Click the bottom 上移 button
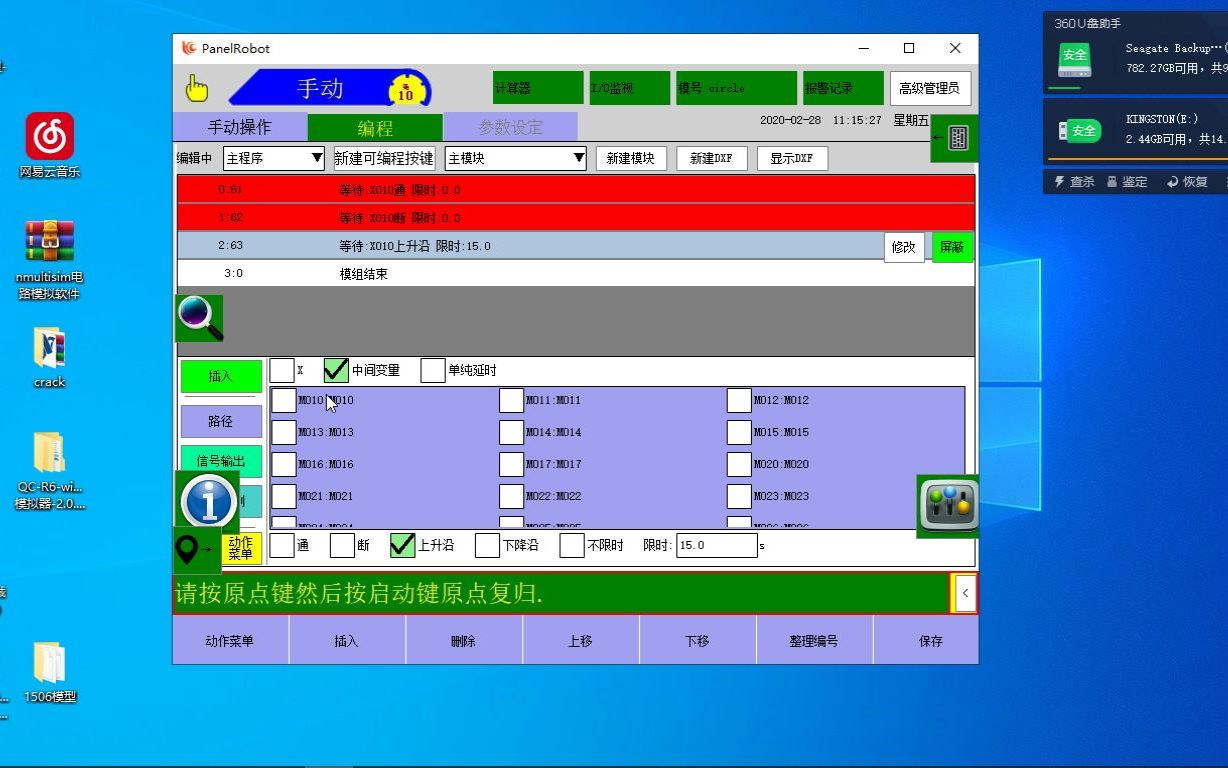The width and height of the screenshot is (1228, 768). pos(581,641)
